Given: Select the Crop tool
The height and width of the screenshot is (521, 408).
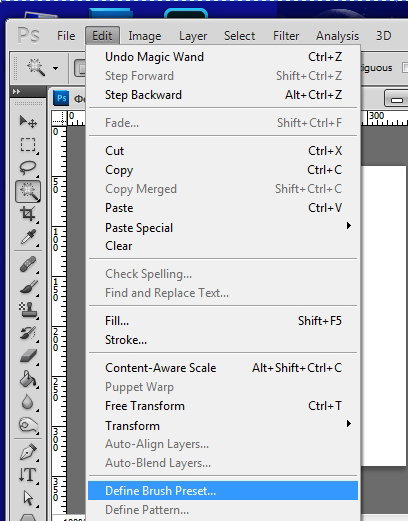Looking at the screenshot, I should coord(28,214).
